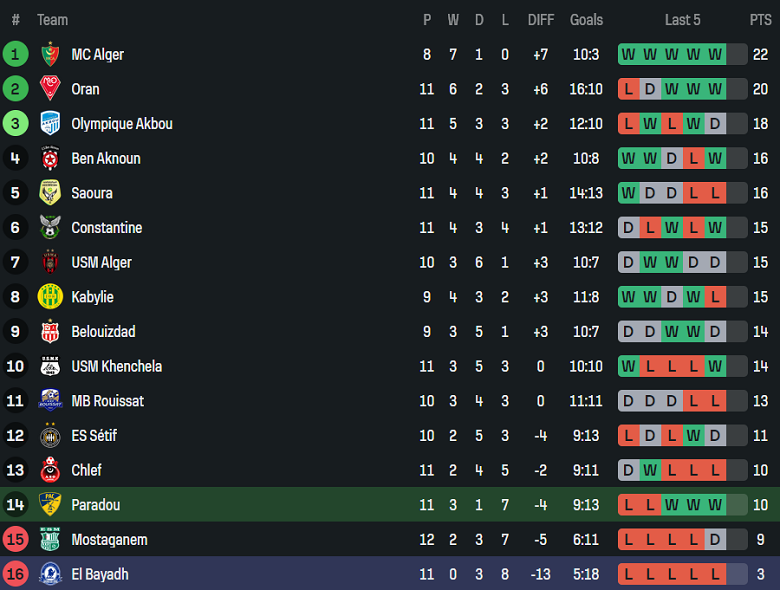
Task: Open the Saoura yellow team crest
Action: 50,193
